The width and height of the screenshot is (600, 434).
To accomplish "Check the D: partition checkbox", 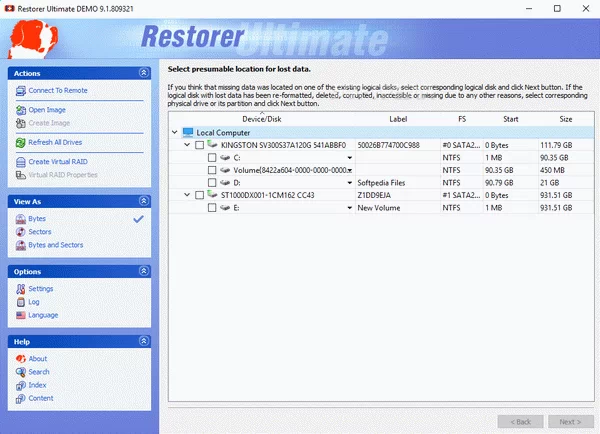I will click(212, 183).
